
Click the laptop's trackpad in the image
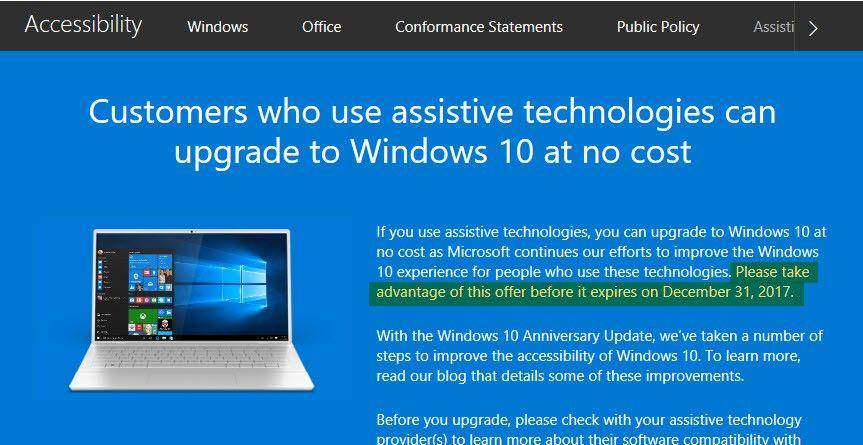190,380
